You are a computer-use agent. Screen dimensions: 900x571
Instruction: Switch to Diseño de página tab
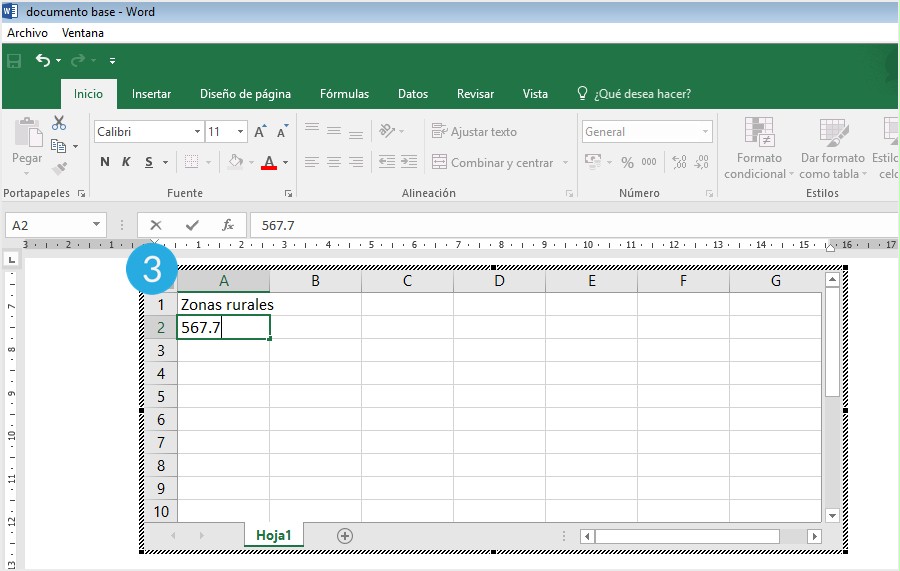click(x=245, y=94)
